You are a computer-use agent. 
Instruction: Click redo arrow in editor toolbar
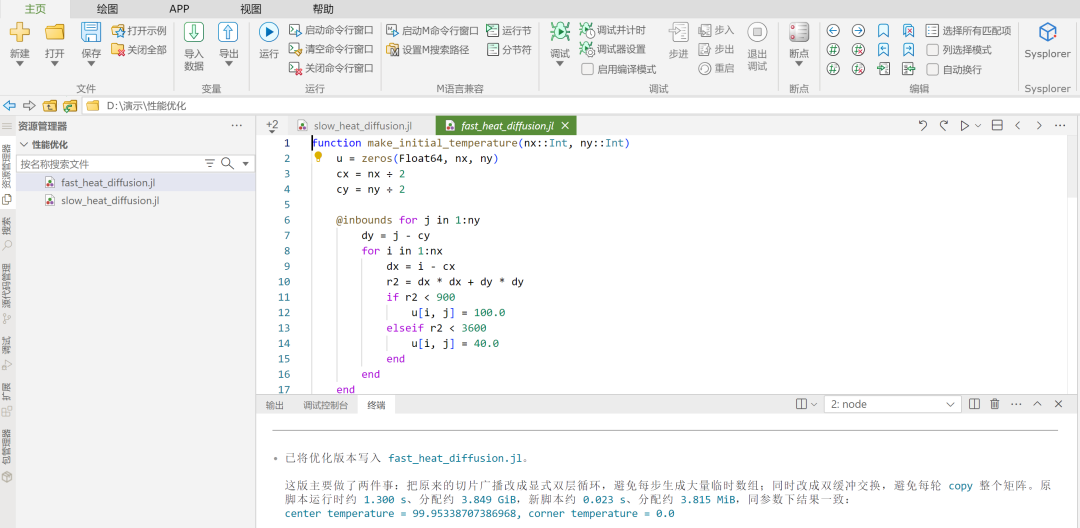coord(944,125)
